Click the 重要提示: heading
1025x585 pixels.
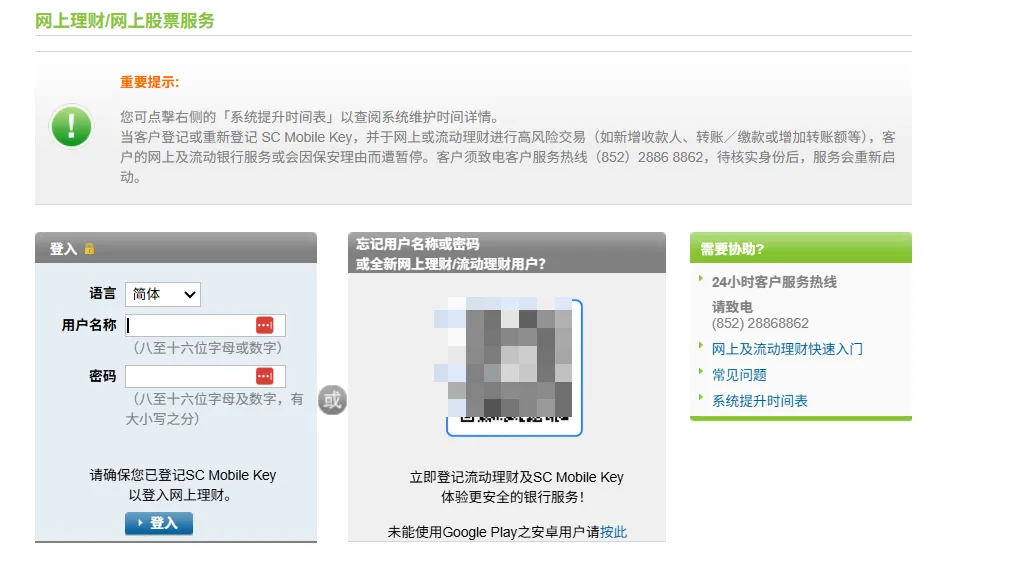click(150, 82)
